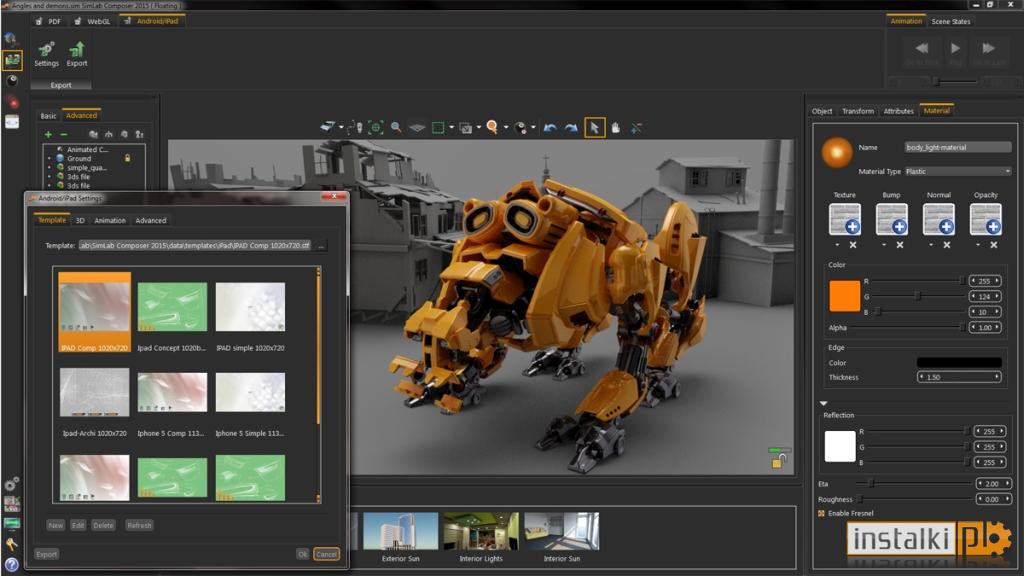The width and height of the screenshot is (1024, 576).
Task: Open the black Edge Color swatch
Action: (x=959, y=362)
